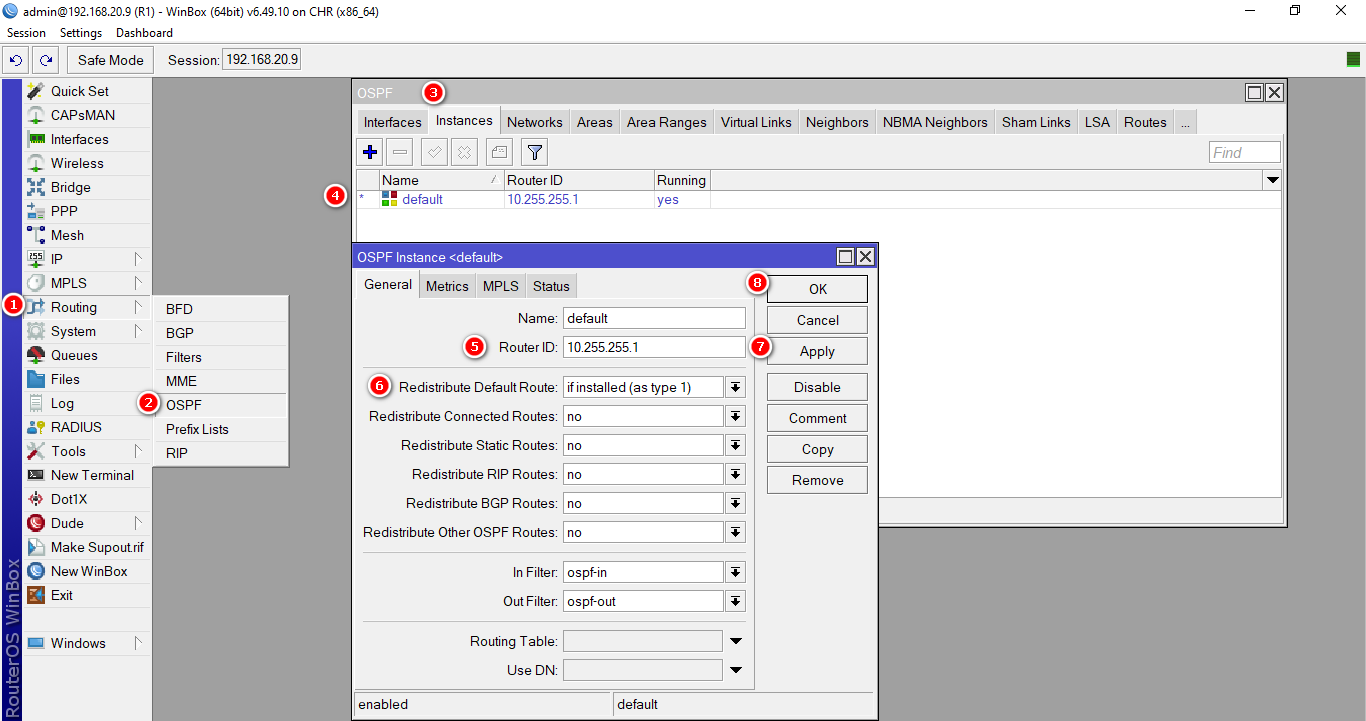Show more OSPF tabs via ellipsis
The width and height of the screenshot is (1366, 721).
pyautogui.click(x=1184, y=122)
